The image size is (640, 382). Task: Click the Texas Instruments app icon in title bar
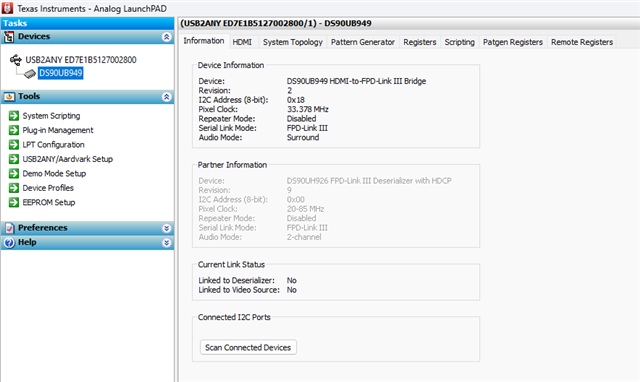tap(7, 8)
